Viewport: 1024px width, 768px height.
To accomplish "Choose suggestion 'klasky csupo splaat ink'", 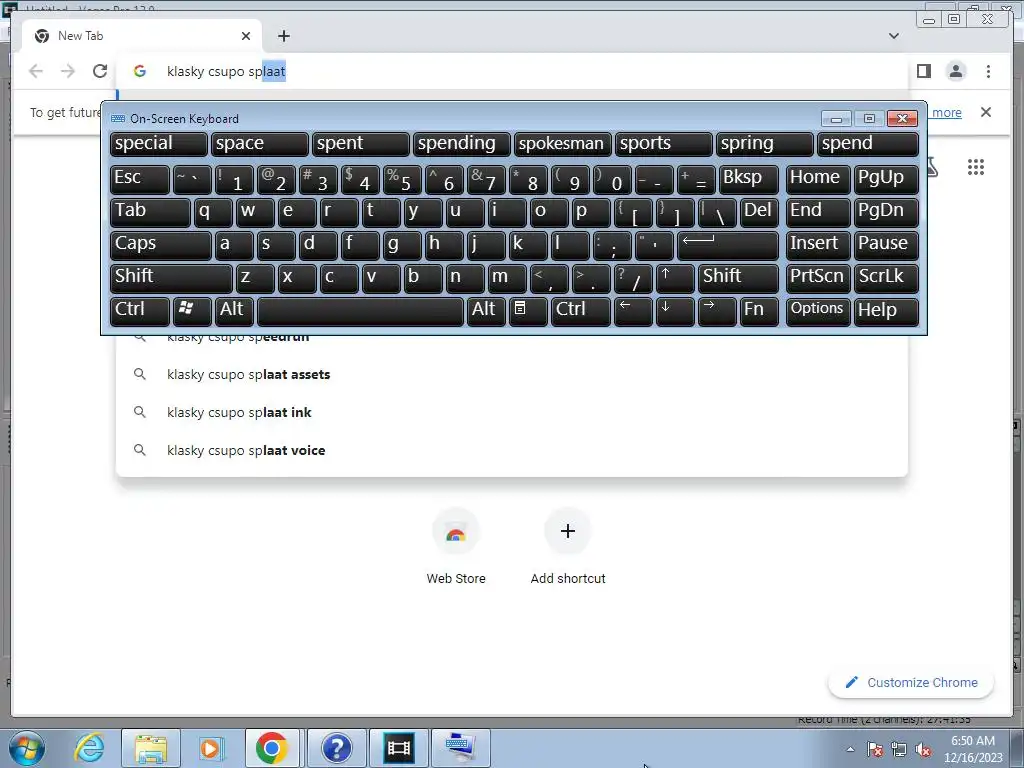I will [x=511, y=412].
